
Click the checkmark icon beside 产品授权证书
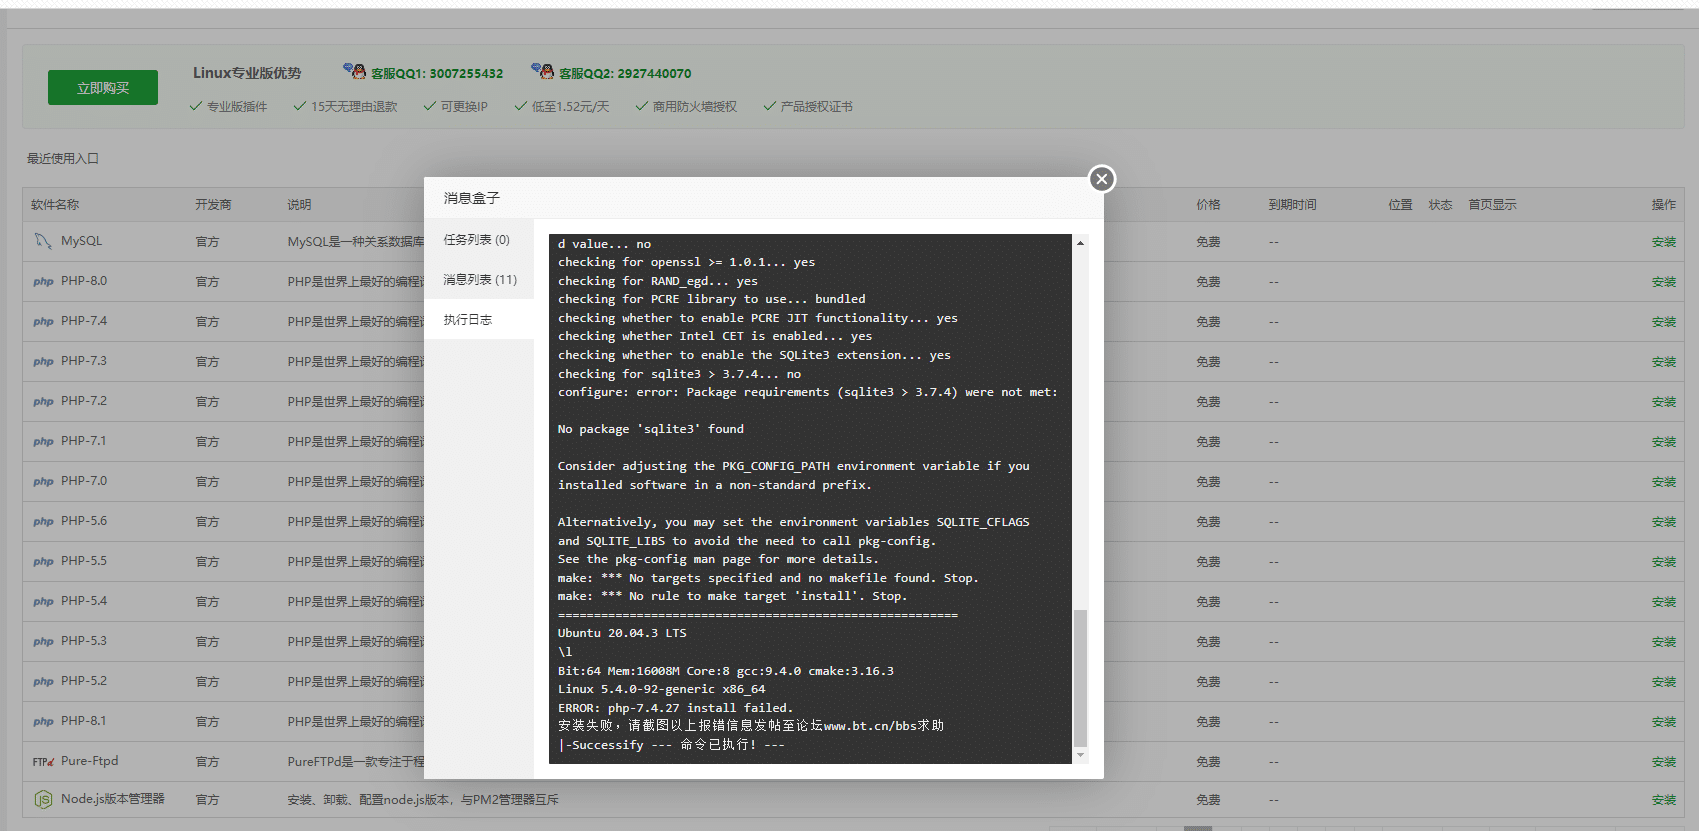pyautogui.click(x=769, y=106)
